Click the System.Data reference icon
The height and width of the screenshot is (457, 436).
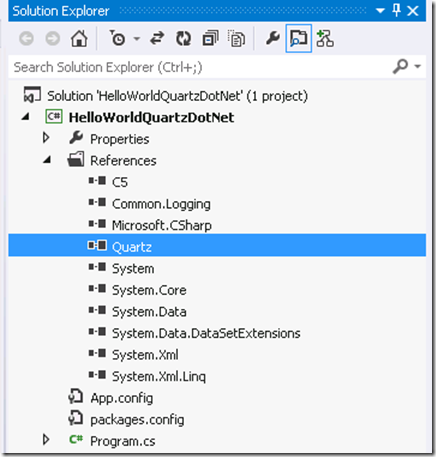97,310
